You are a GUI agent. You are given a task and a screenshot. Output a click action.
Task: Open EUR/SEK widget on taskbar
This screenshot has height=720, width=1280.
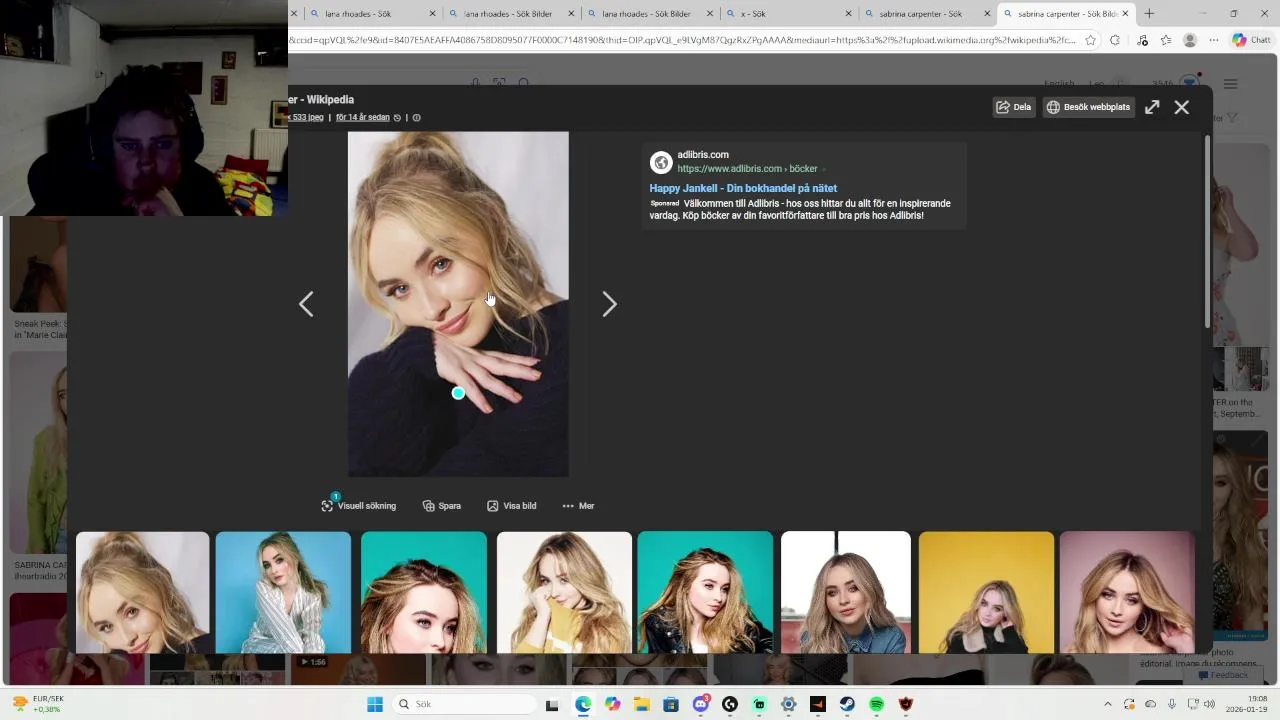pyautogui.click(x=38, y=704)
